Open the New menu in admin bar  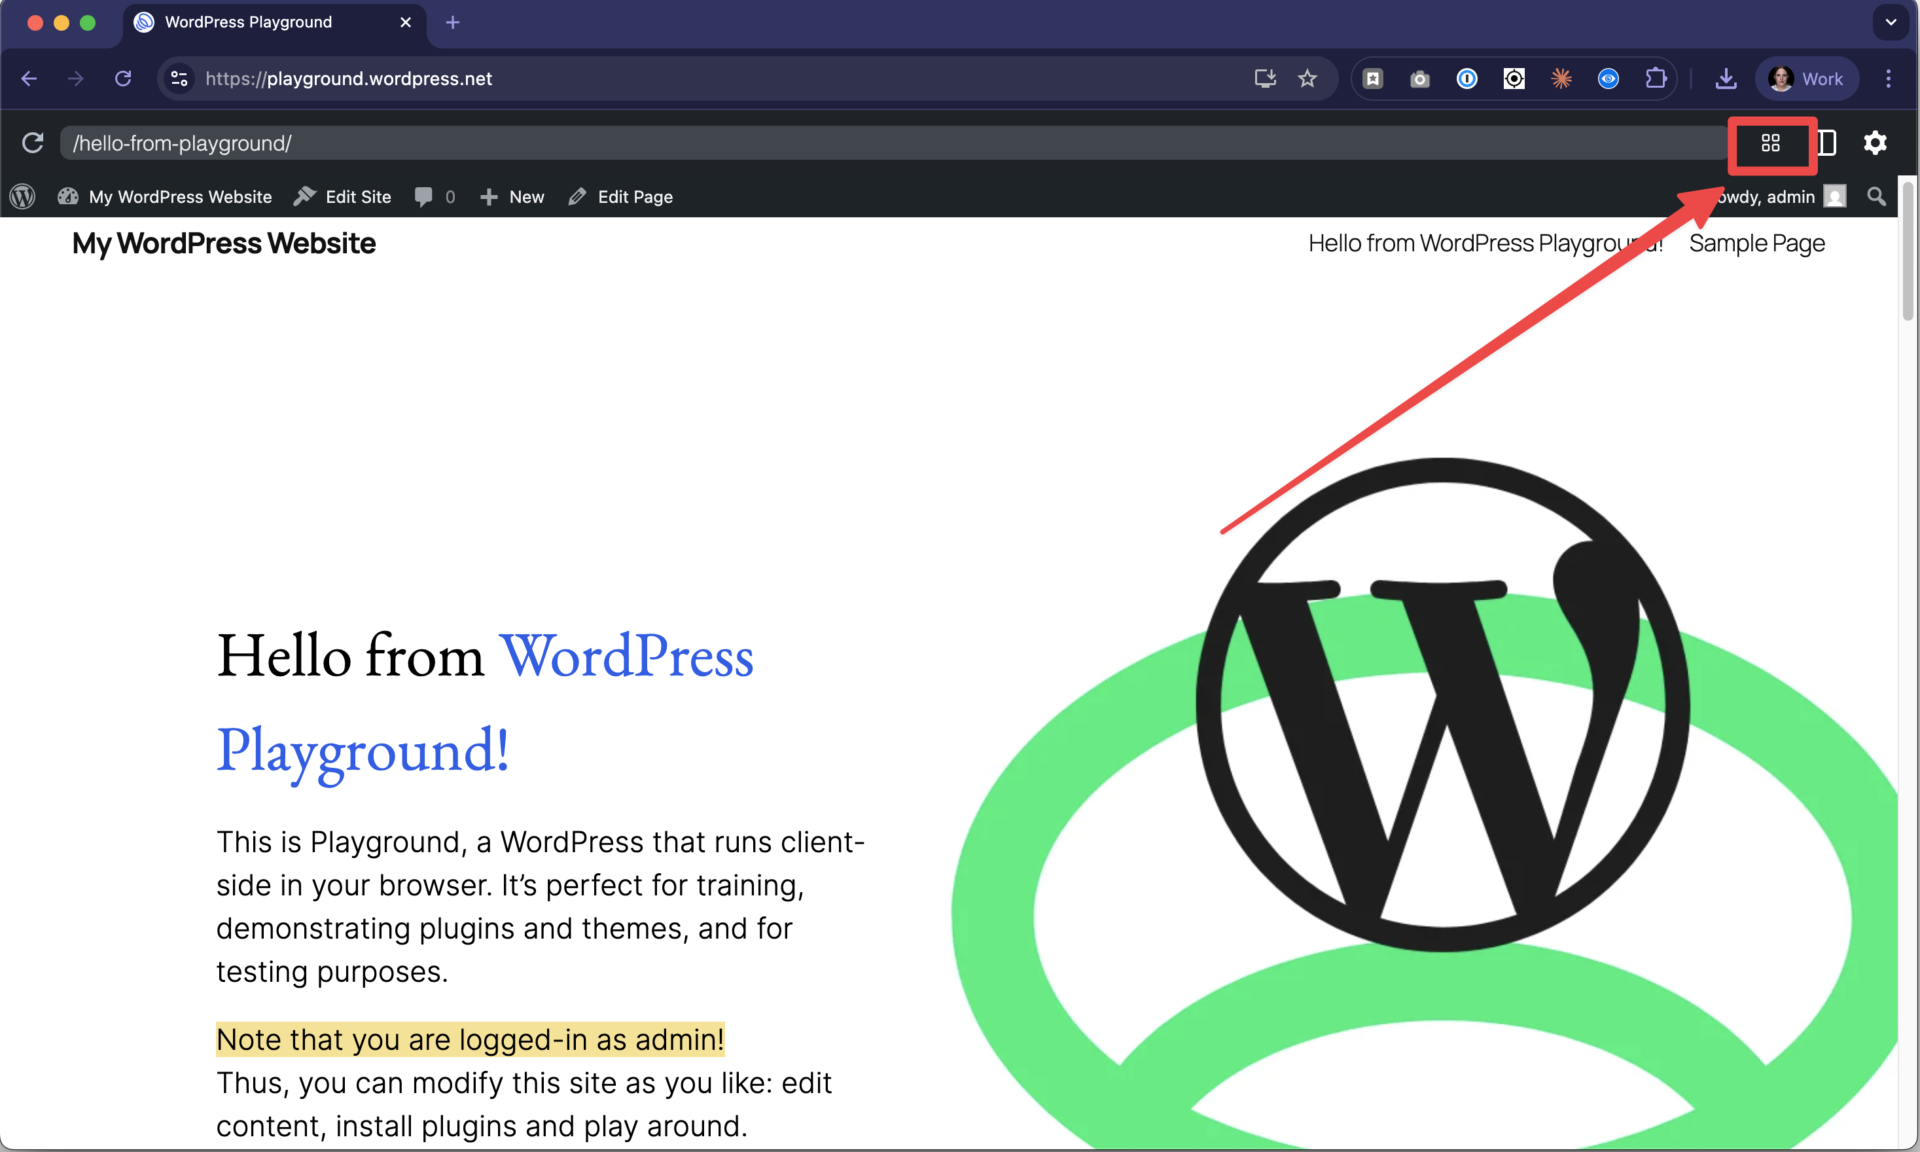[512, 196]
